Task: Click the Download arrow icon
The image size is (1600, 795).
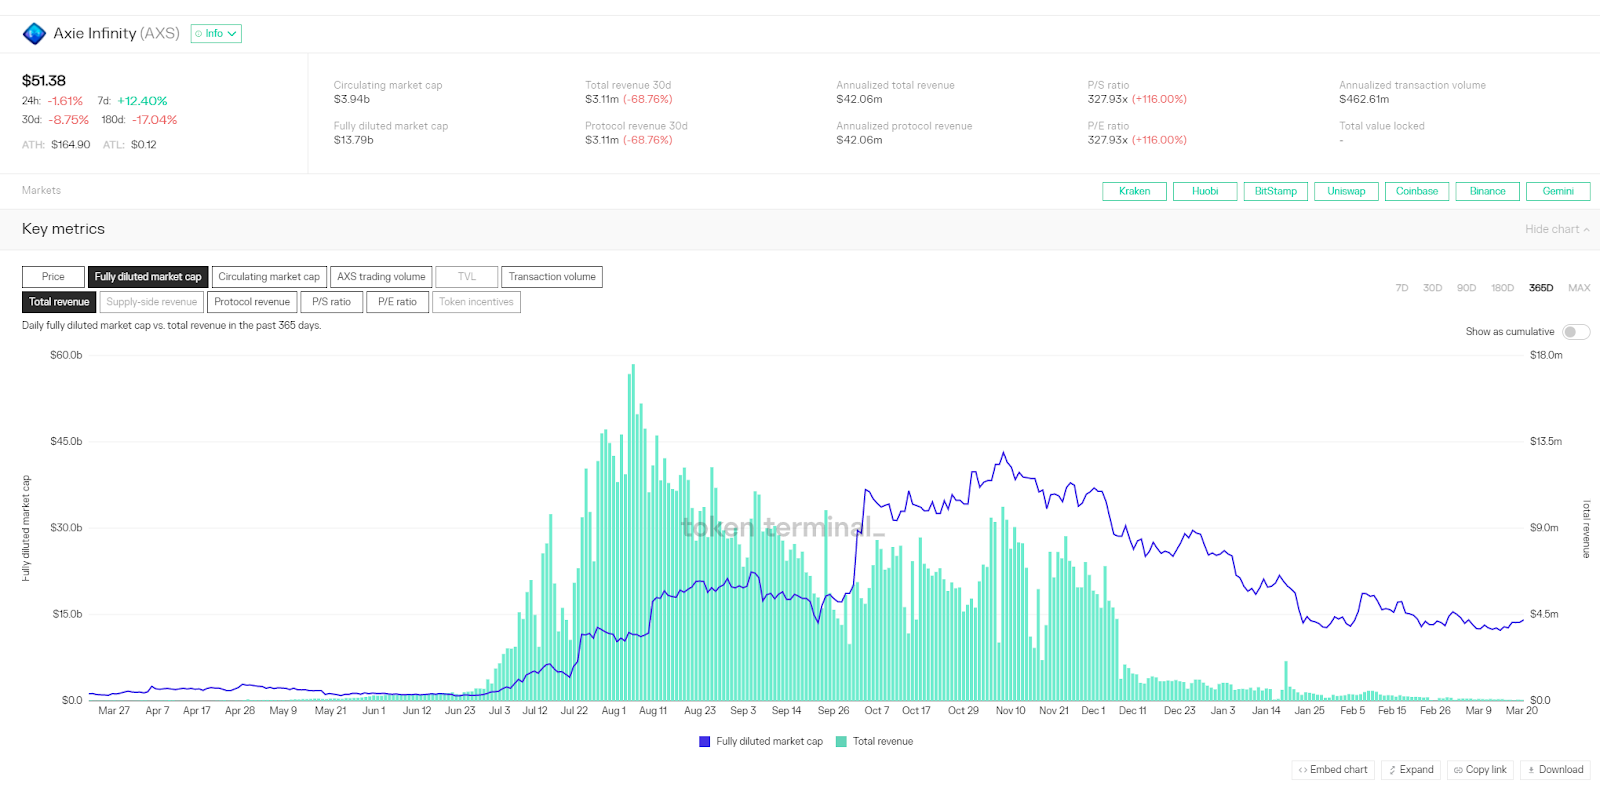Action: [x=1531, y=770]
